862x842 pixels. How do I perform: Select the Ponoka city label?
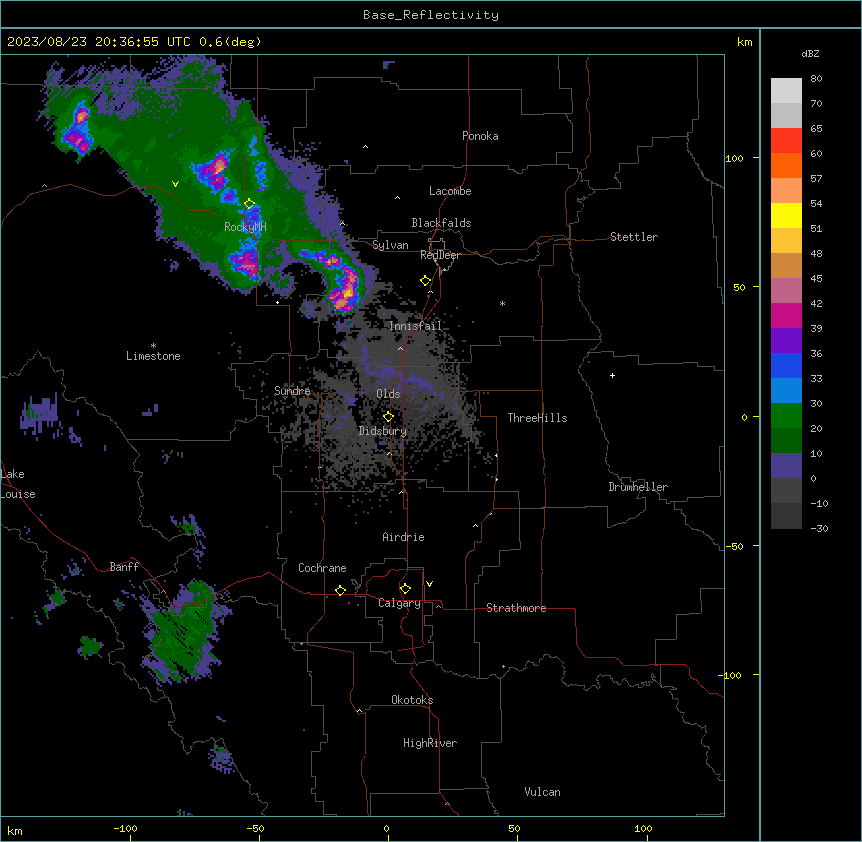click(x=480, y=136)
